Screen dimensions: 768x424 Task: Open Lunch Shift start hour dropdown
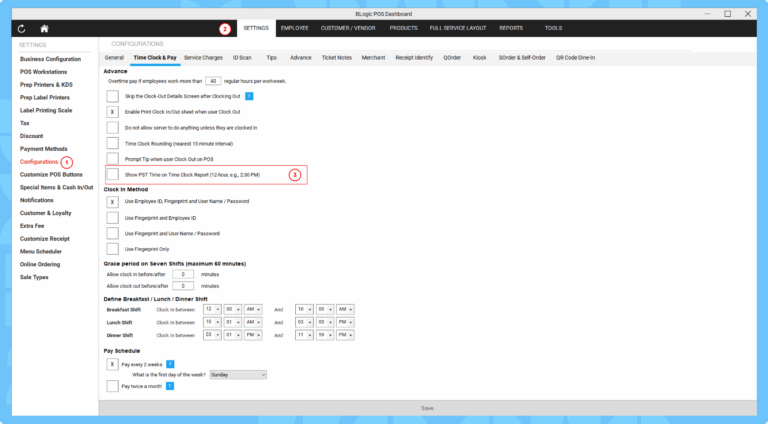point(212,322)
